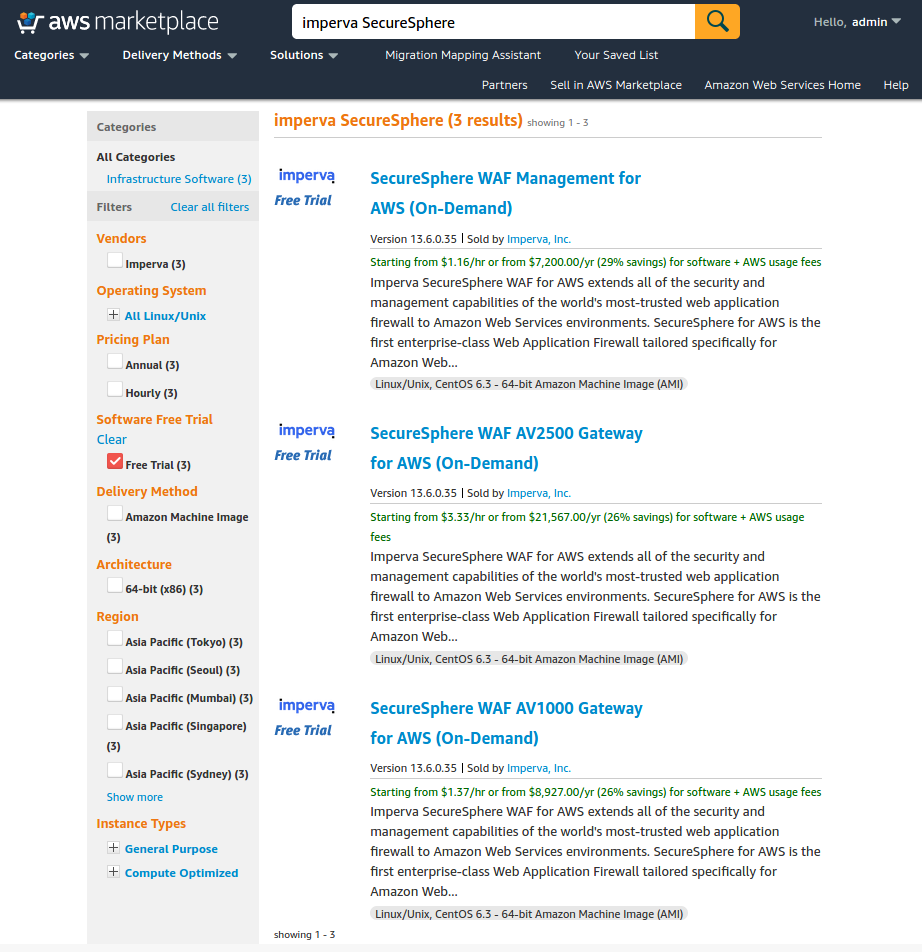The image size is (922, 952).
Task: Expand the All Linux/Unix plus icon
Action: click(x=114, y=315)
